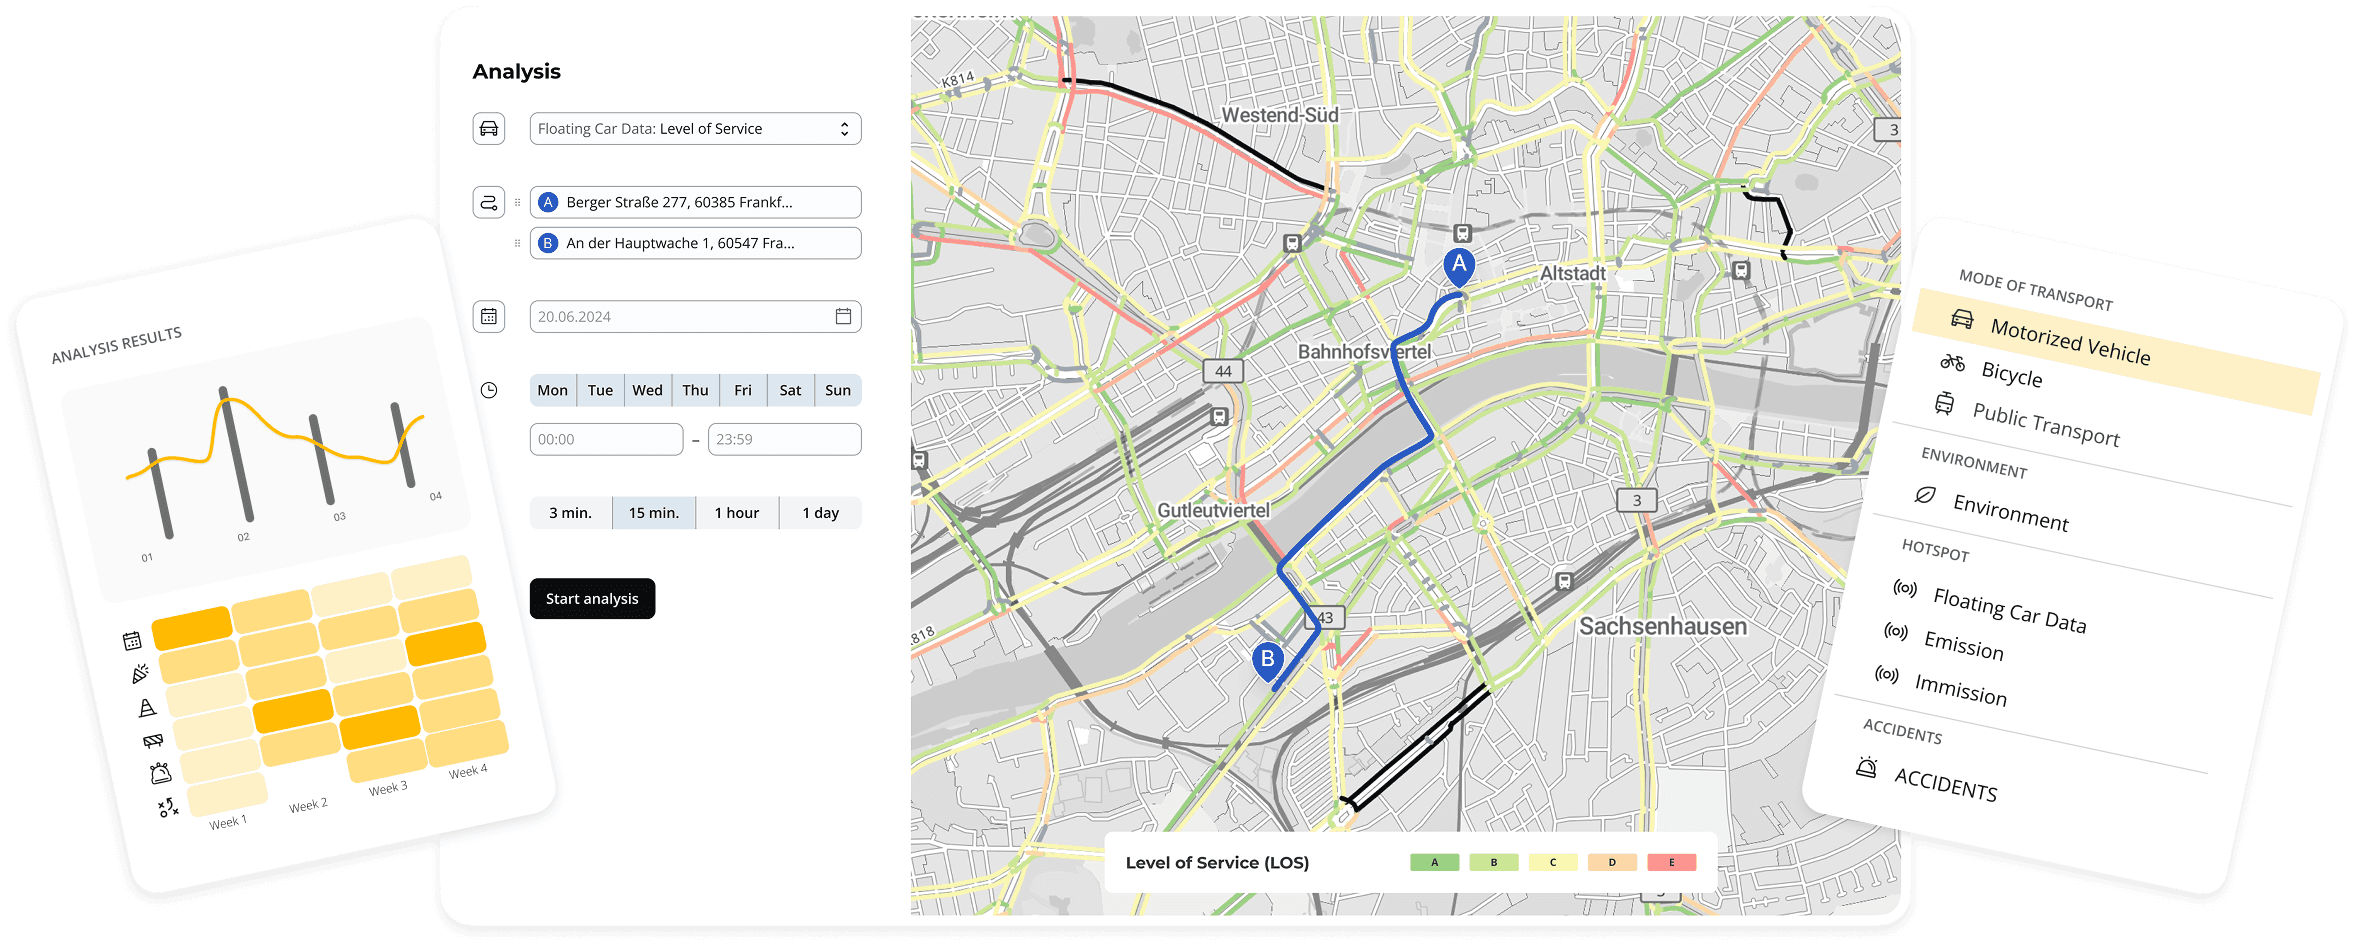The height and width of the screenshot is (944, 2356).
Task: Open the Floating Car Data analysis type dropdown
Action: tap(694, 128)
